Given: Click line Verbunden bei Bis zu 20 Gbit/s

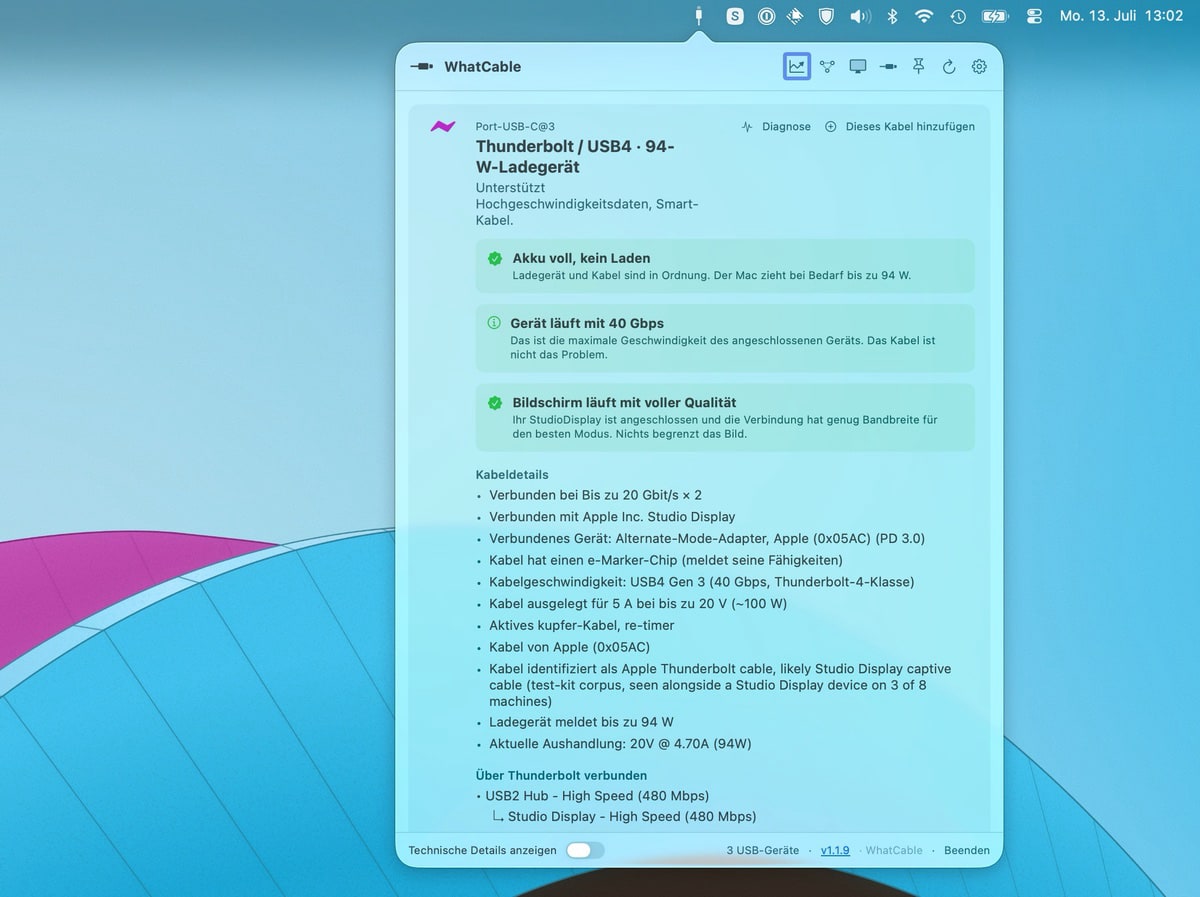Looking at the screenshot, I should (x=595, y=495).
